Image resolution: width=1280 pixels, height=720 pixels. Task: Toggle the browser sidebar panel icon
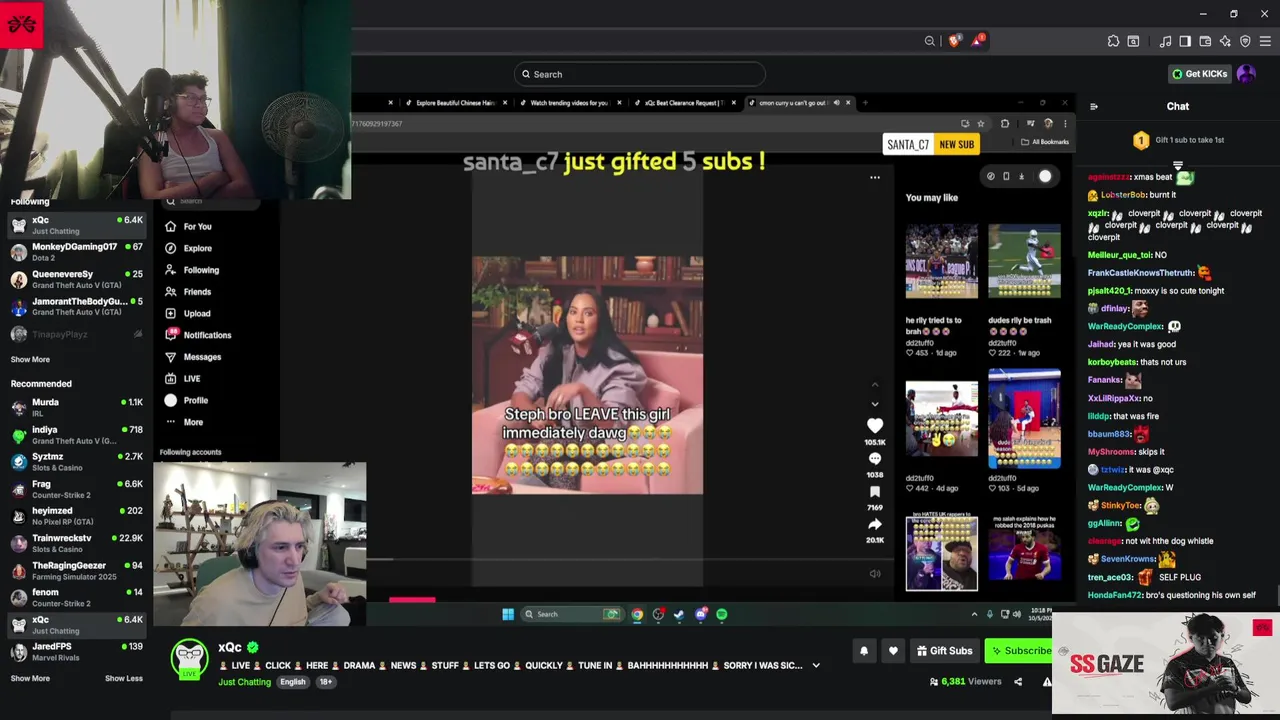(x=1185, y=41)
